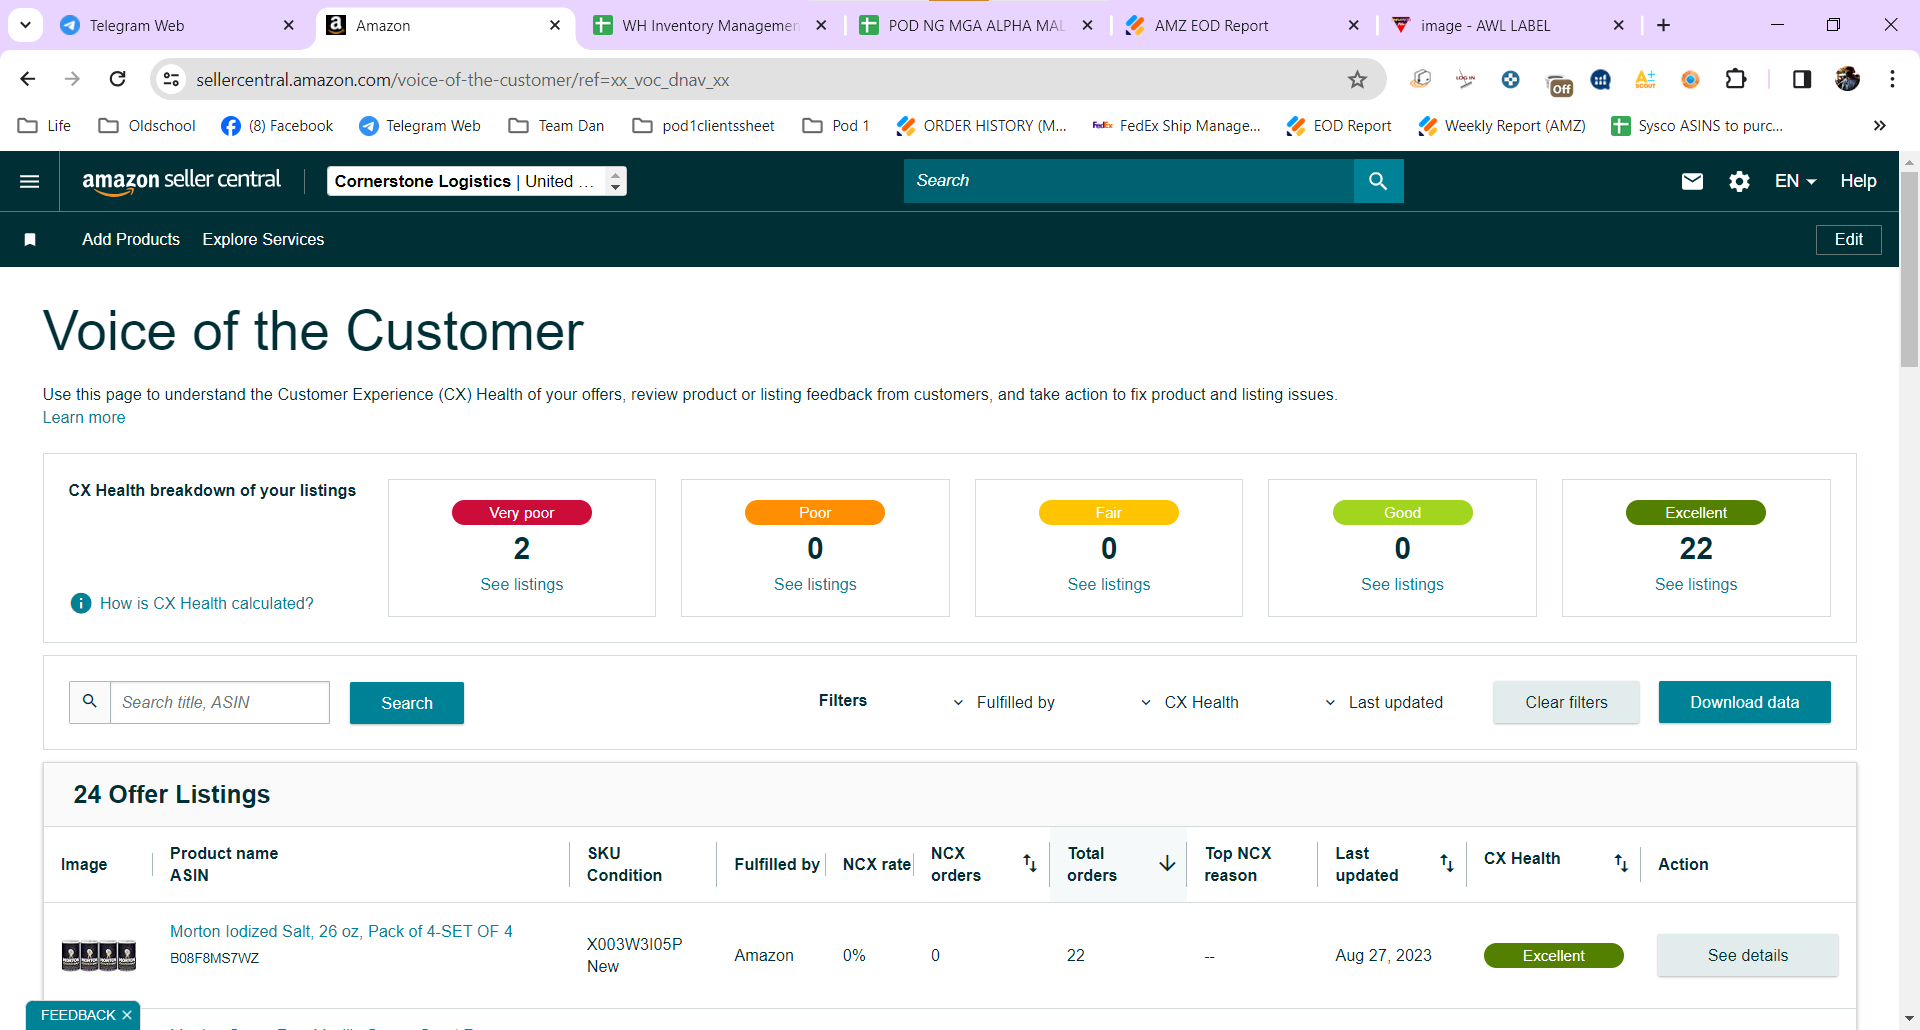Open Settings gear icon in header
This screenshot has height=1030, width=1920.
pyautogui.click(x=1740, y=181)
